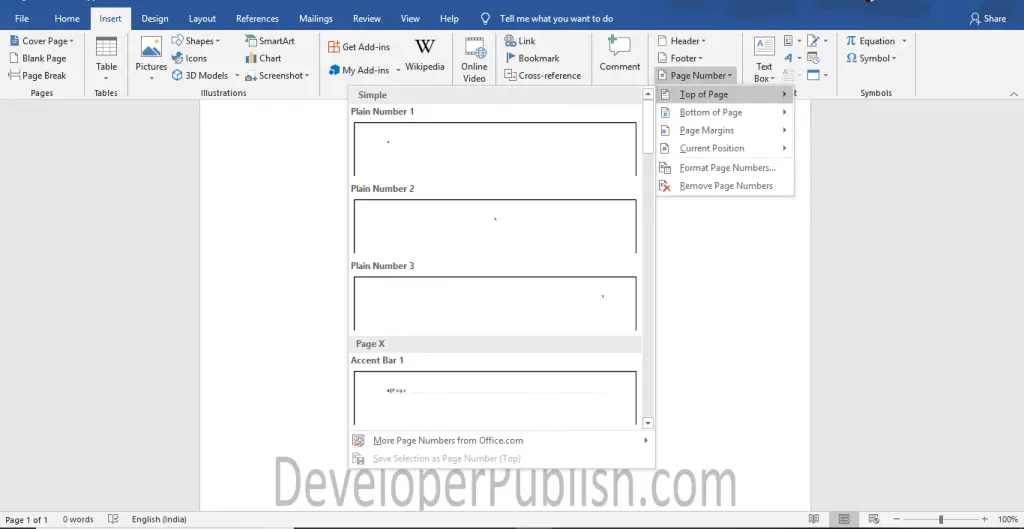Switch to Read Mode view

click(x=814, y=519)
